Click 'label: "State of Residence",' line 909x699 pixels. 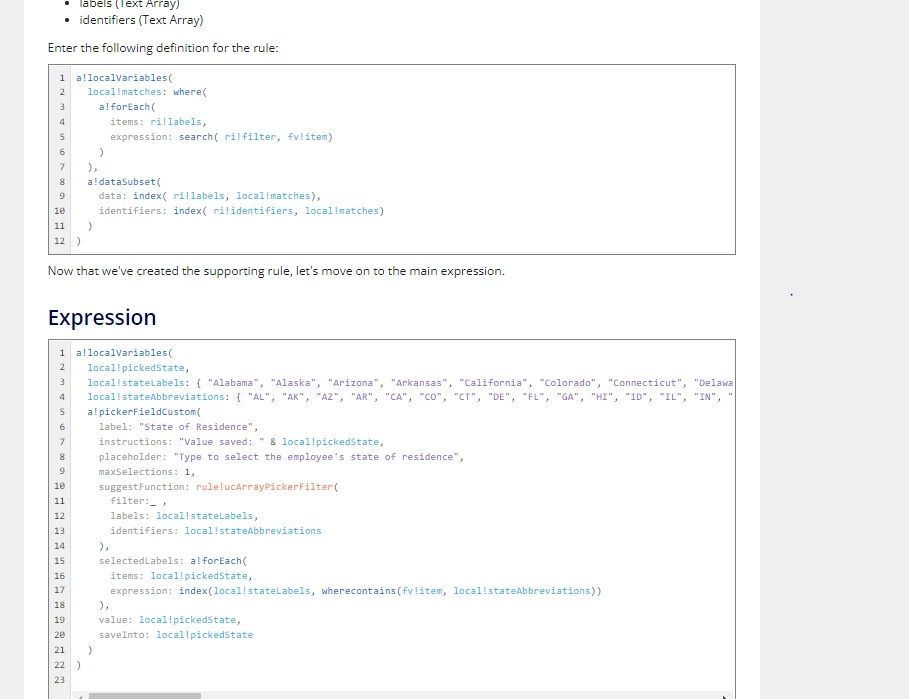pos(179,427)
